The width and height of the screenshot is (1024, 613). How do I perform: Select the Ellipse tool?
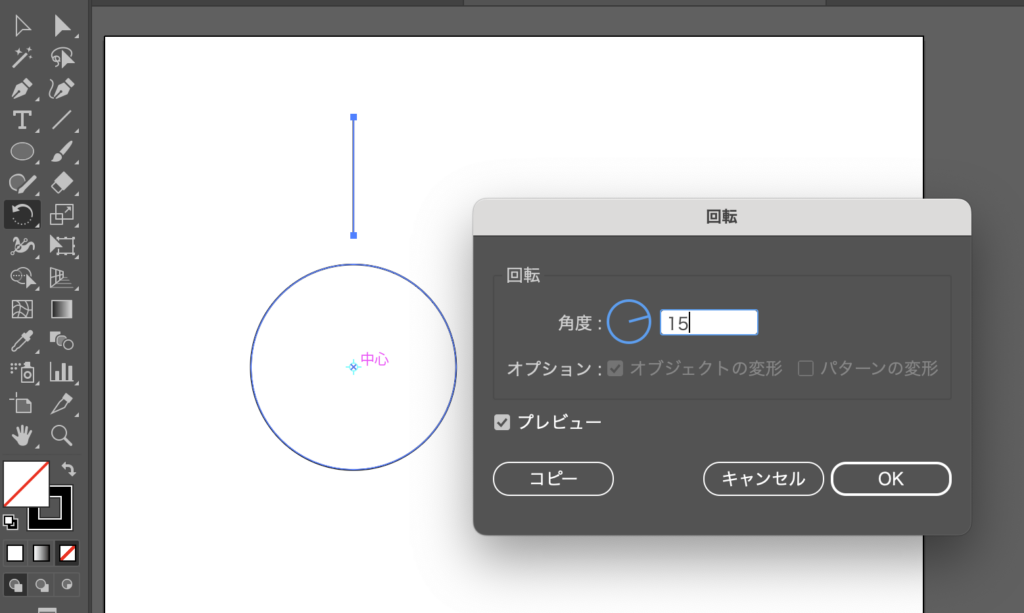click(22, 152)
